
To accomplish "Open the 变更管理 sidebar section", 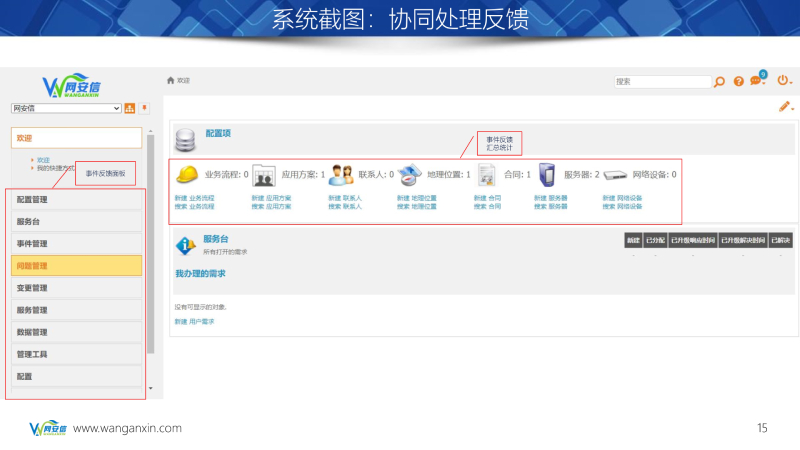I will (x=77, y=288).
